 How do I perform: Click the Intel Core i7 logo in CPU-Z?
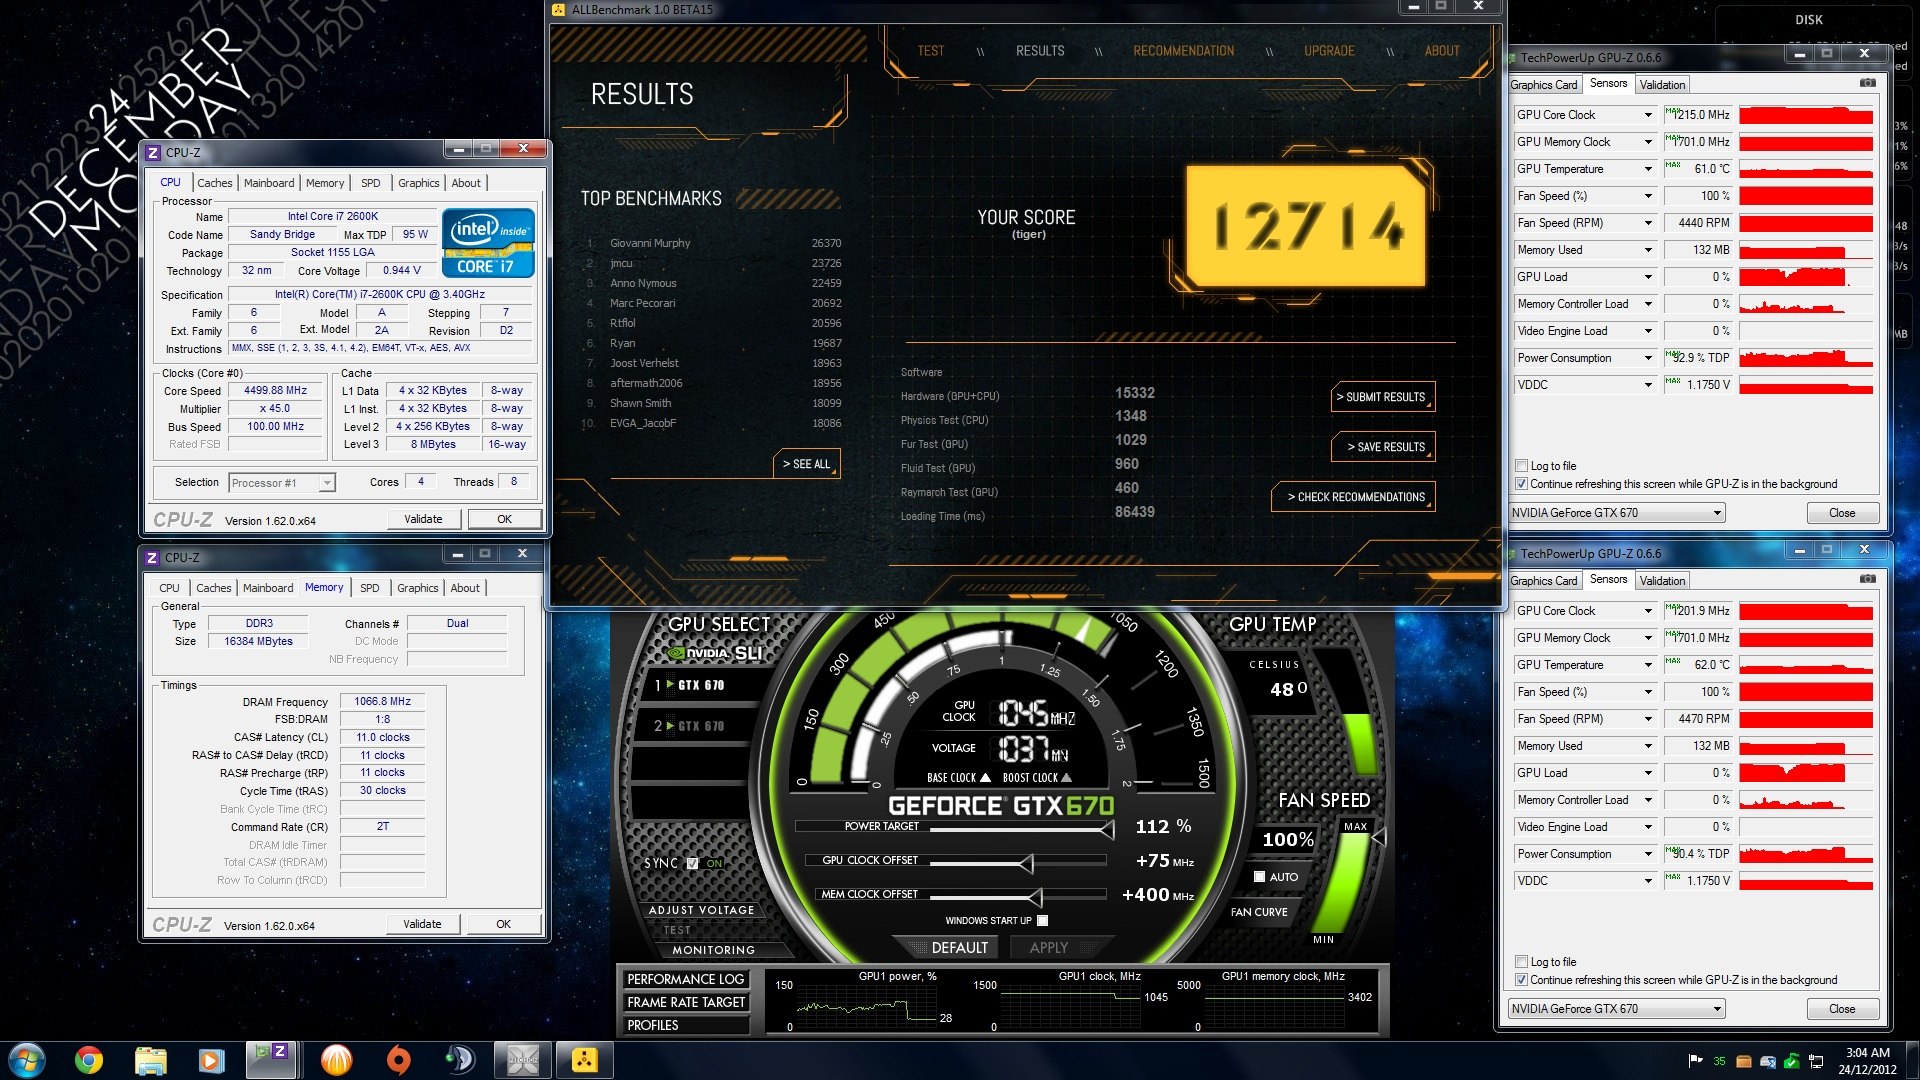(488, 242)
